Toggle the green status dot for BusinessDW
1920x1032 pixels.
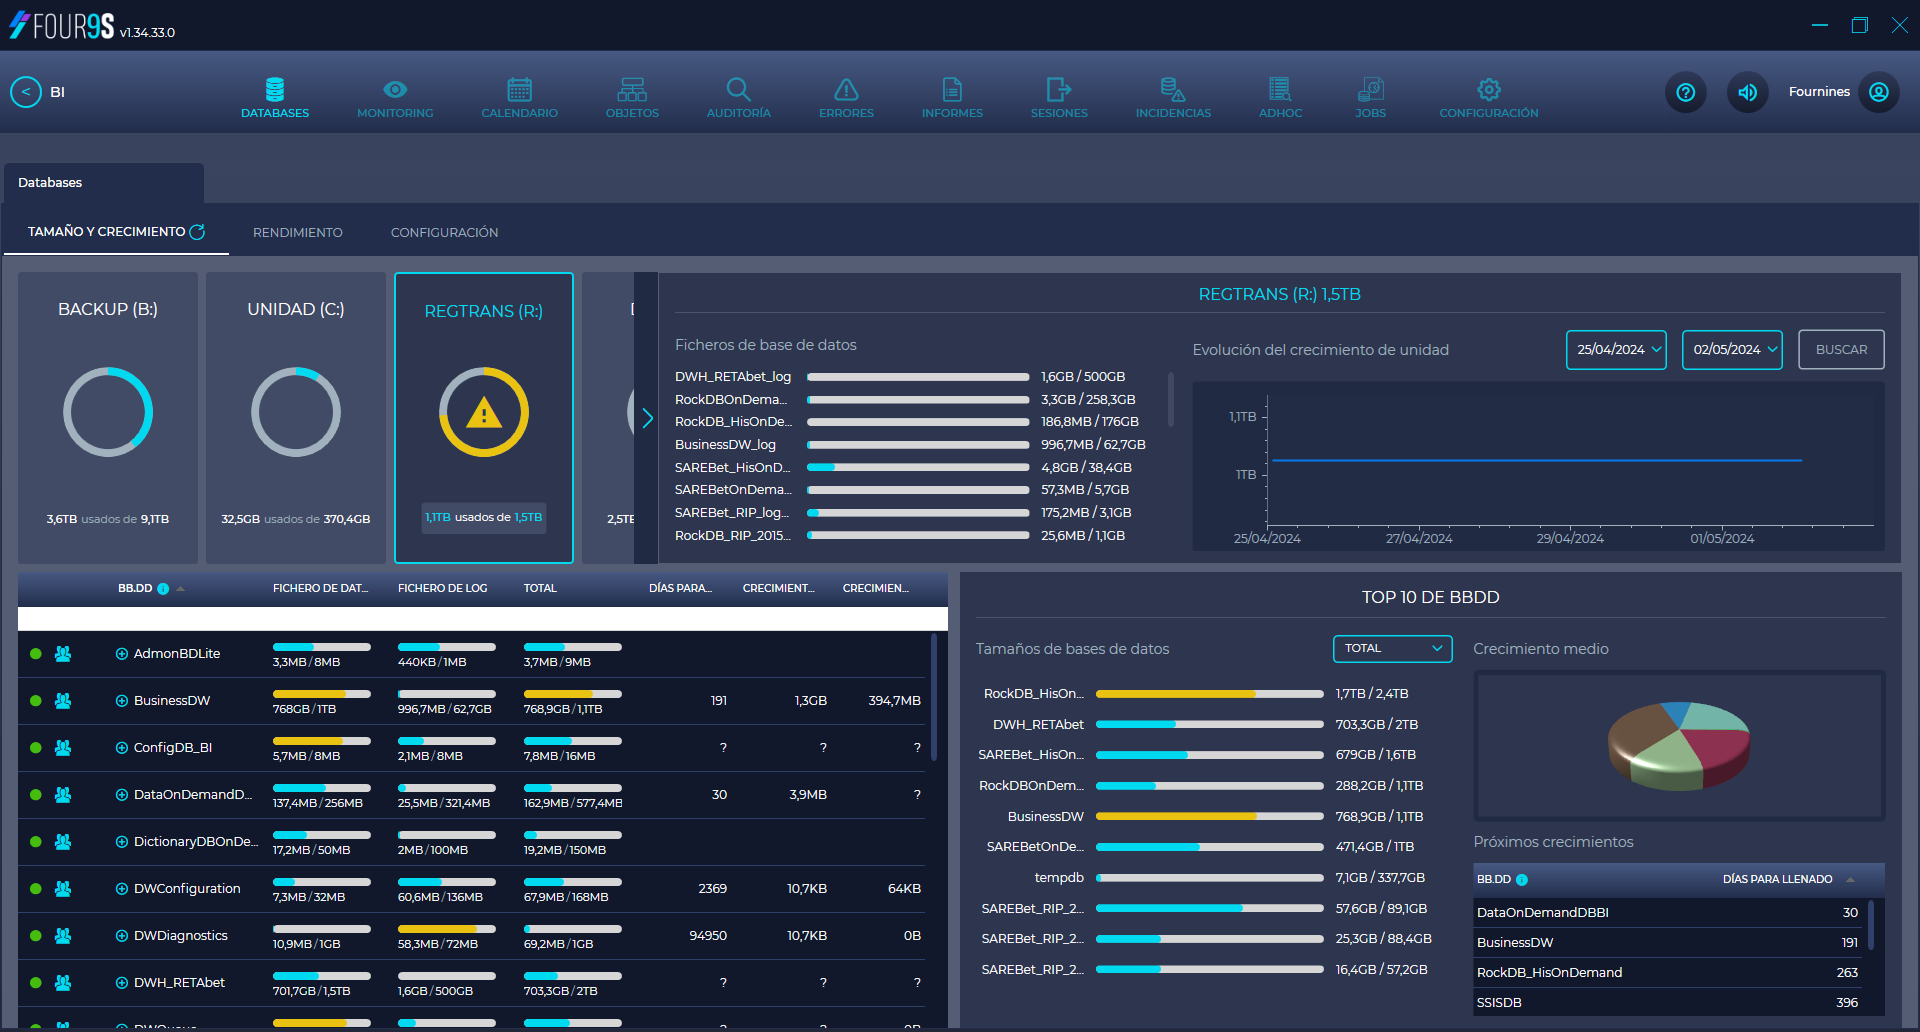35,700
